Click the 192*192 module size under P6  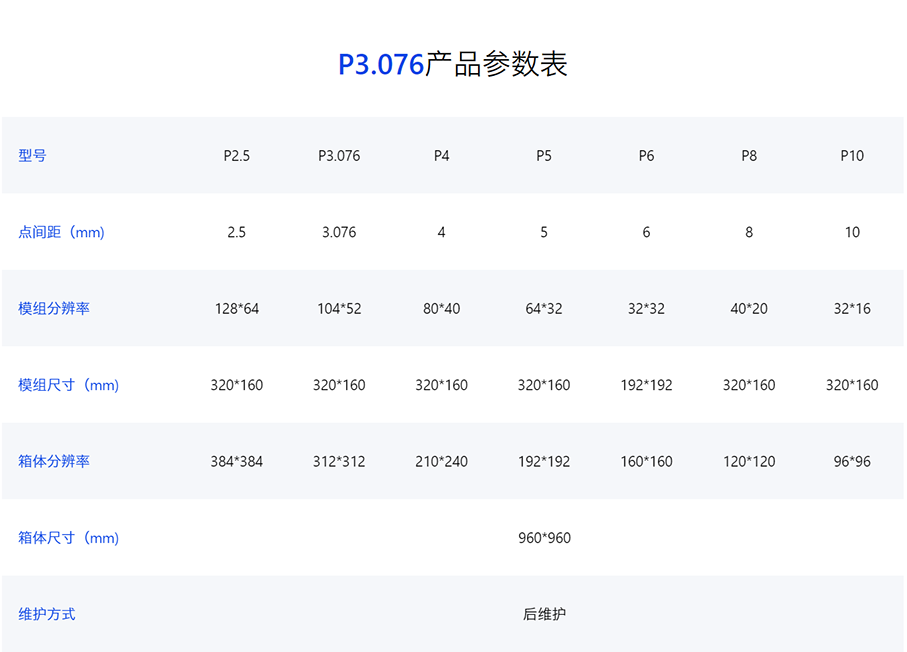pos(646,385)
